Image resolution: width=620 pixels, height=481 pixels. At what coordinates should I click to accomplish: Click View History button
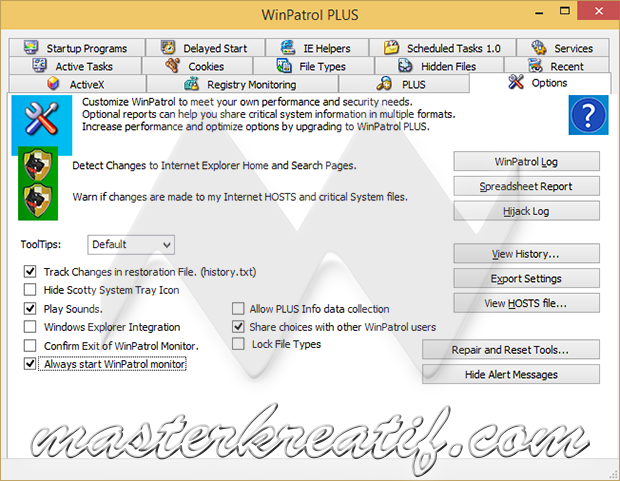coord(526,254)
